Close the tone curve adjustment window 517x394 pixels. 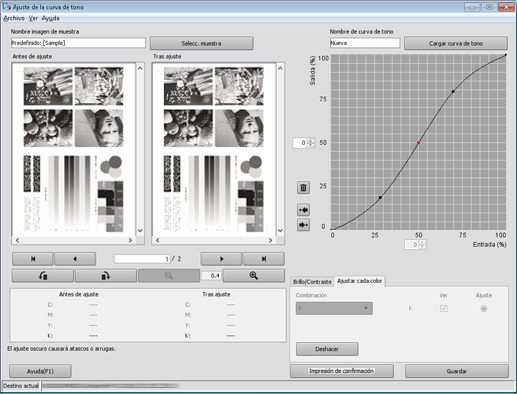click(x=507, y=7)
